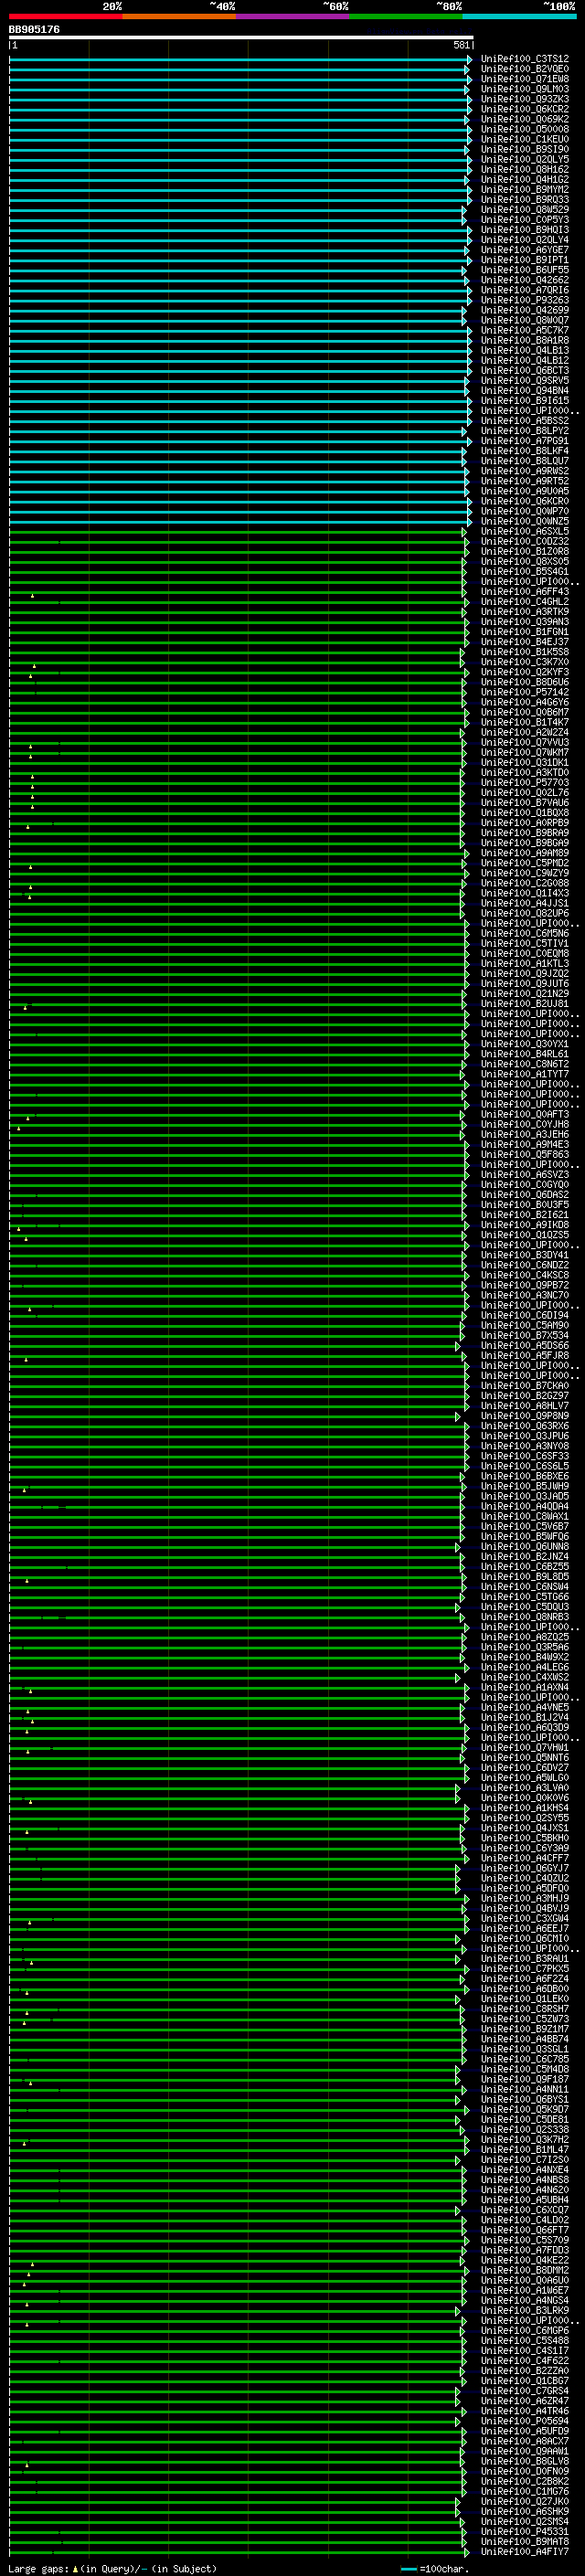585x2576 pixels.
Task: Choose the UniRef100_Q82UP6 hit
Action: tap(525, 913)
